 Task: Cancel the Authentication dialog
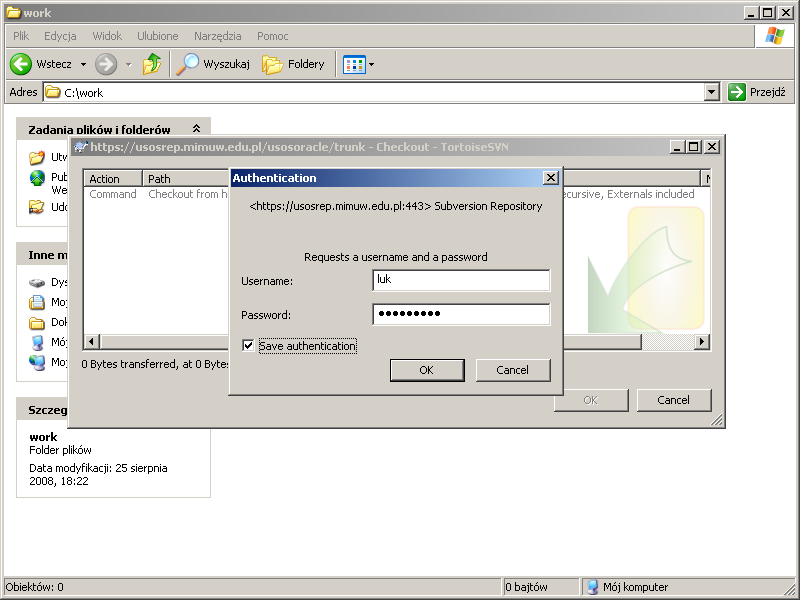pos(513,370)
